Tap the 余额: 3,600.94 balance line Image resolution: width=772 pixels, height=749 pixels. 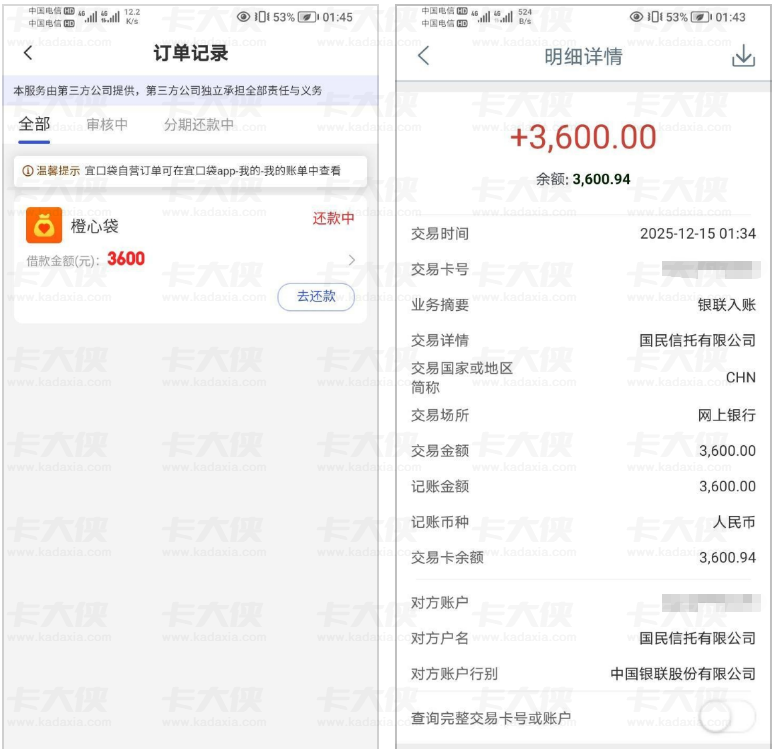(583, 179)
